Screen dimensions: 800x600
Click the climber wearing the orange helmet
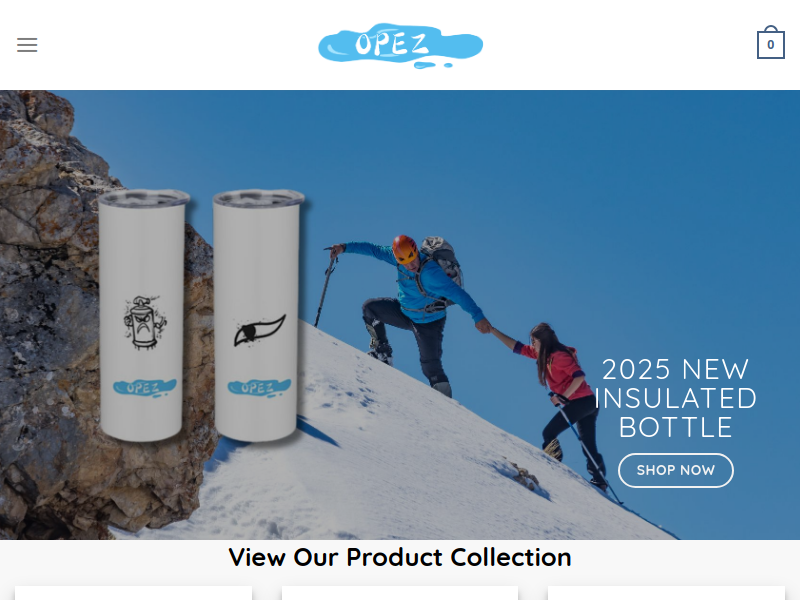click(x=413, y=306)
